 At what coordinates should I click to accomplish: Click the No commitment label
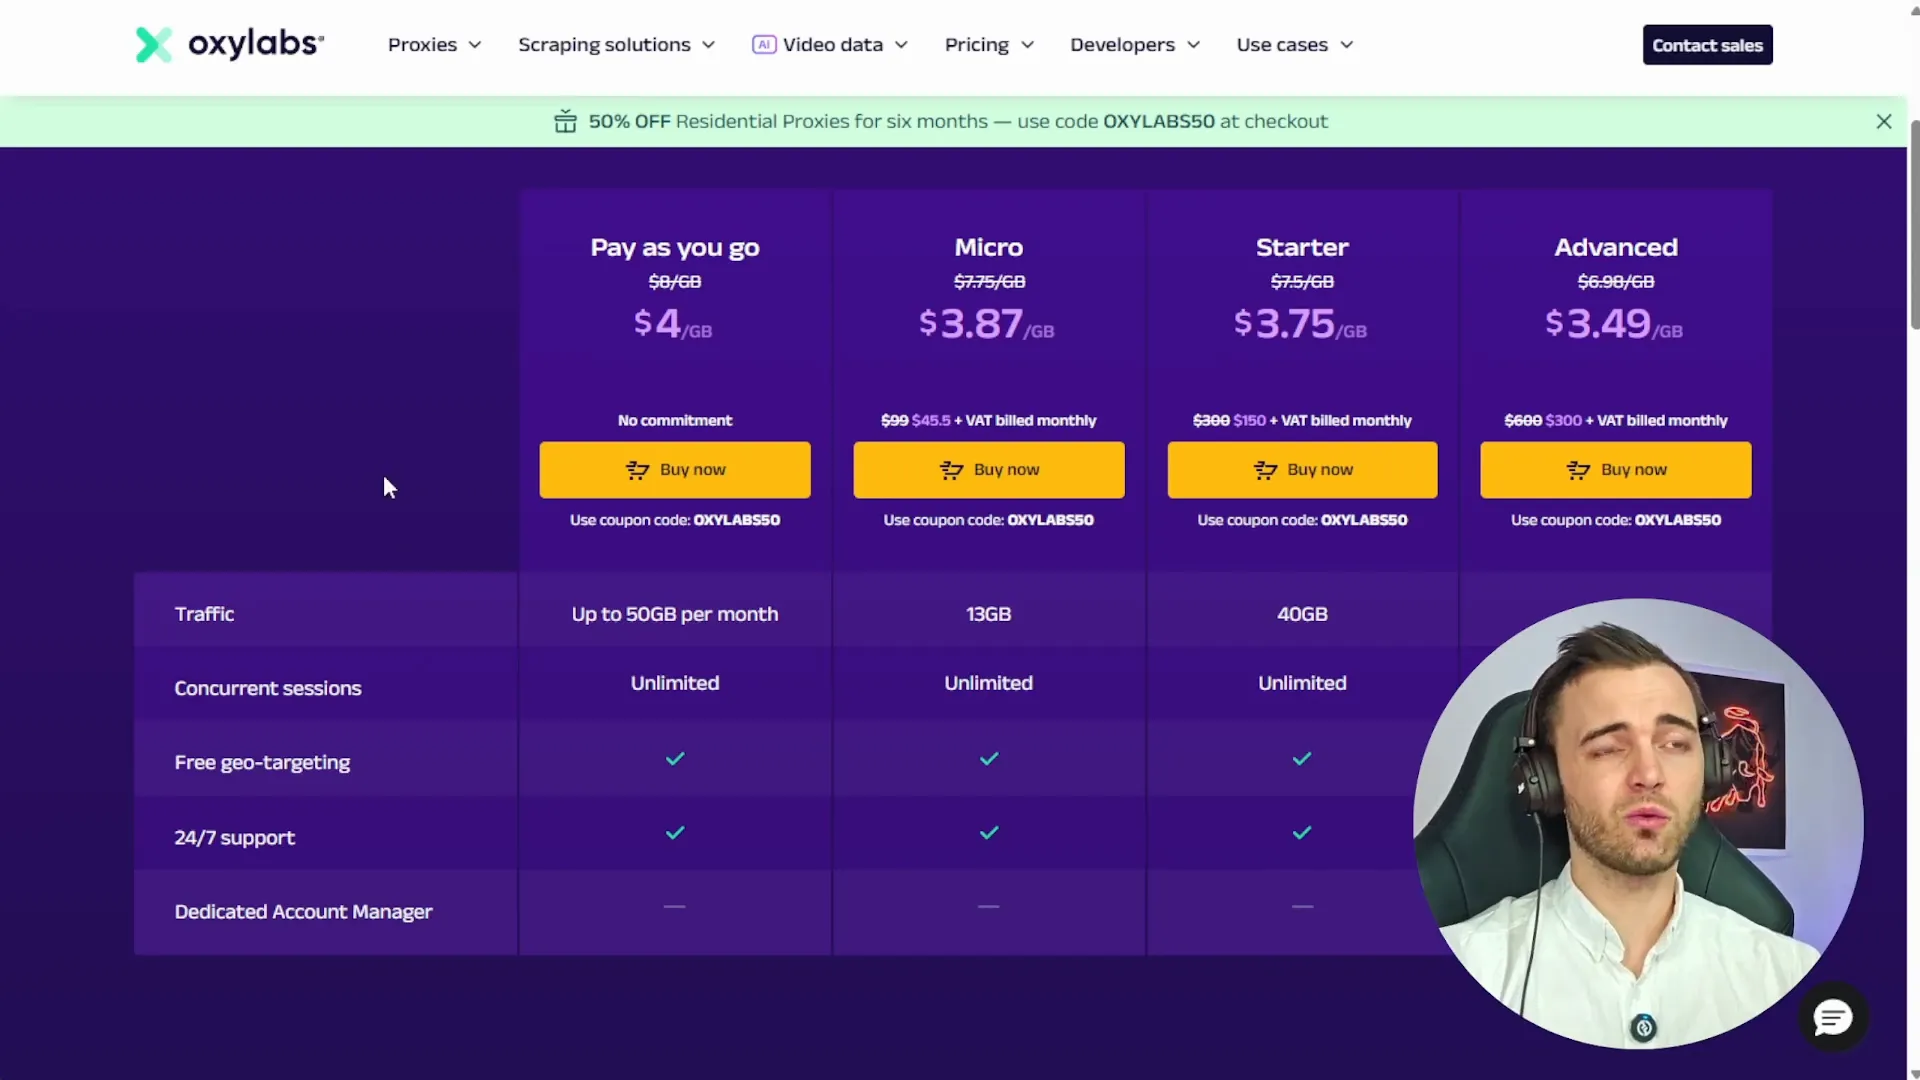coord(675,421)
